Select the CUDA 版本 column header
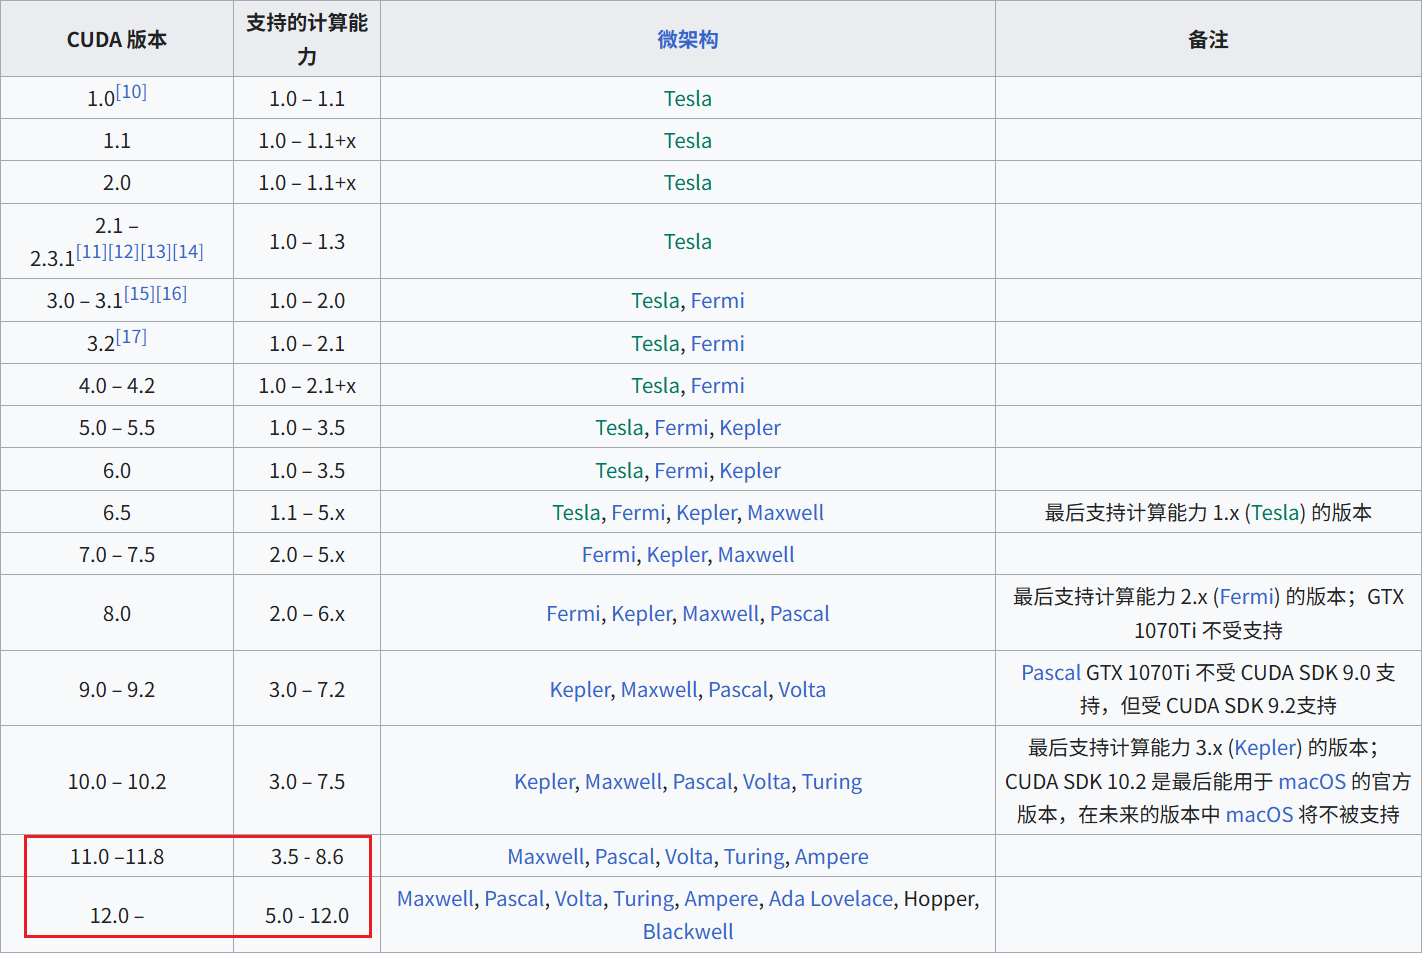The width and height of the screenshot is (1422, 953). click(x=117, y=39)
